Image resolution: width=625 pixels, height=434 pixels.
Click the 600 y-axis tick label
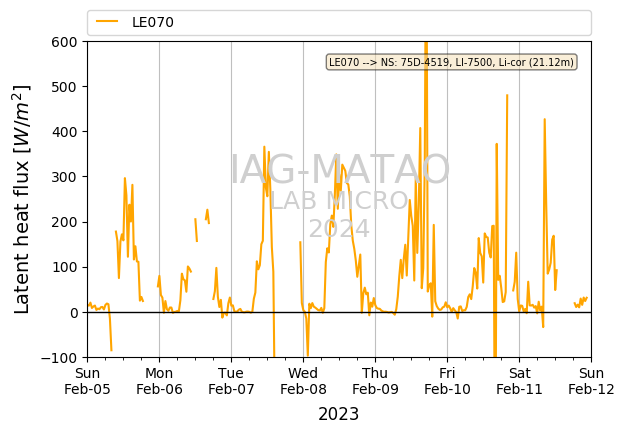pyautogui.click(x=64, y=42)
